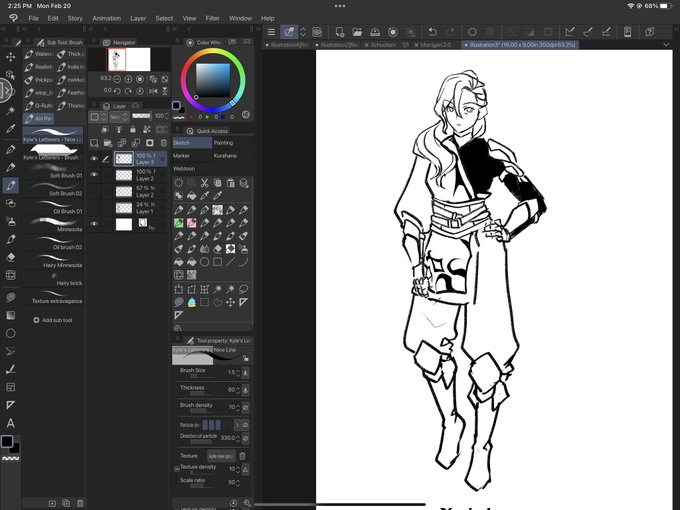Select the Move layer tool in the toolbar

pyautogui.click(x=10, y=57)
